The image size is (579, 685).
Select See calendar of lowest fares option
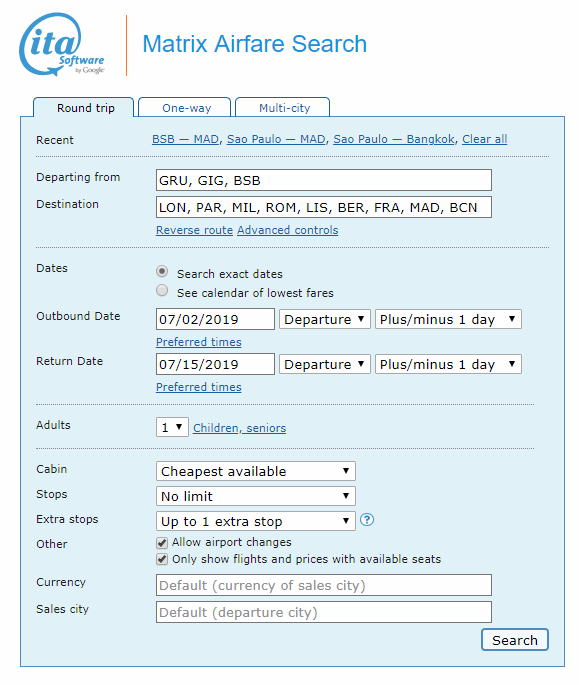[162, 291]
